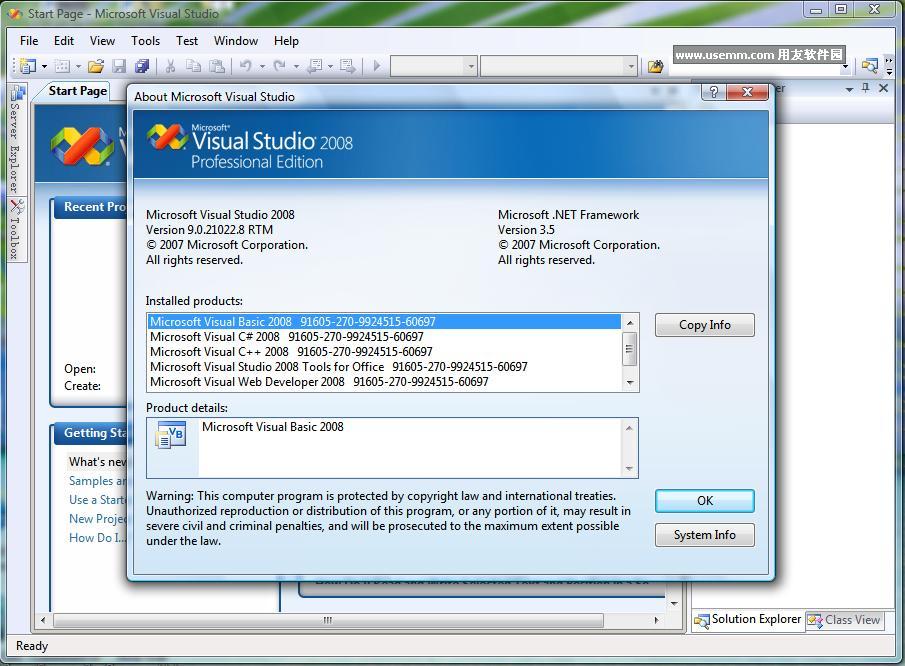
Task: Click the installed products list scroll-down arrow
Action: [x=630, y=383]
